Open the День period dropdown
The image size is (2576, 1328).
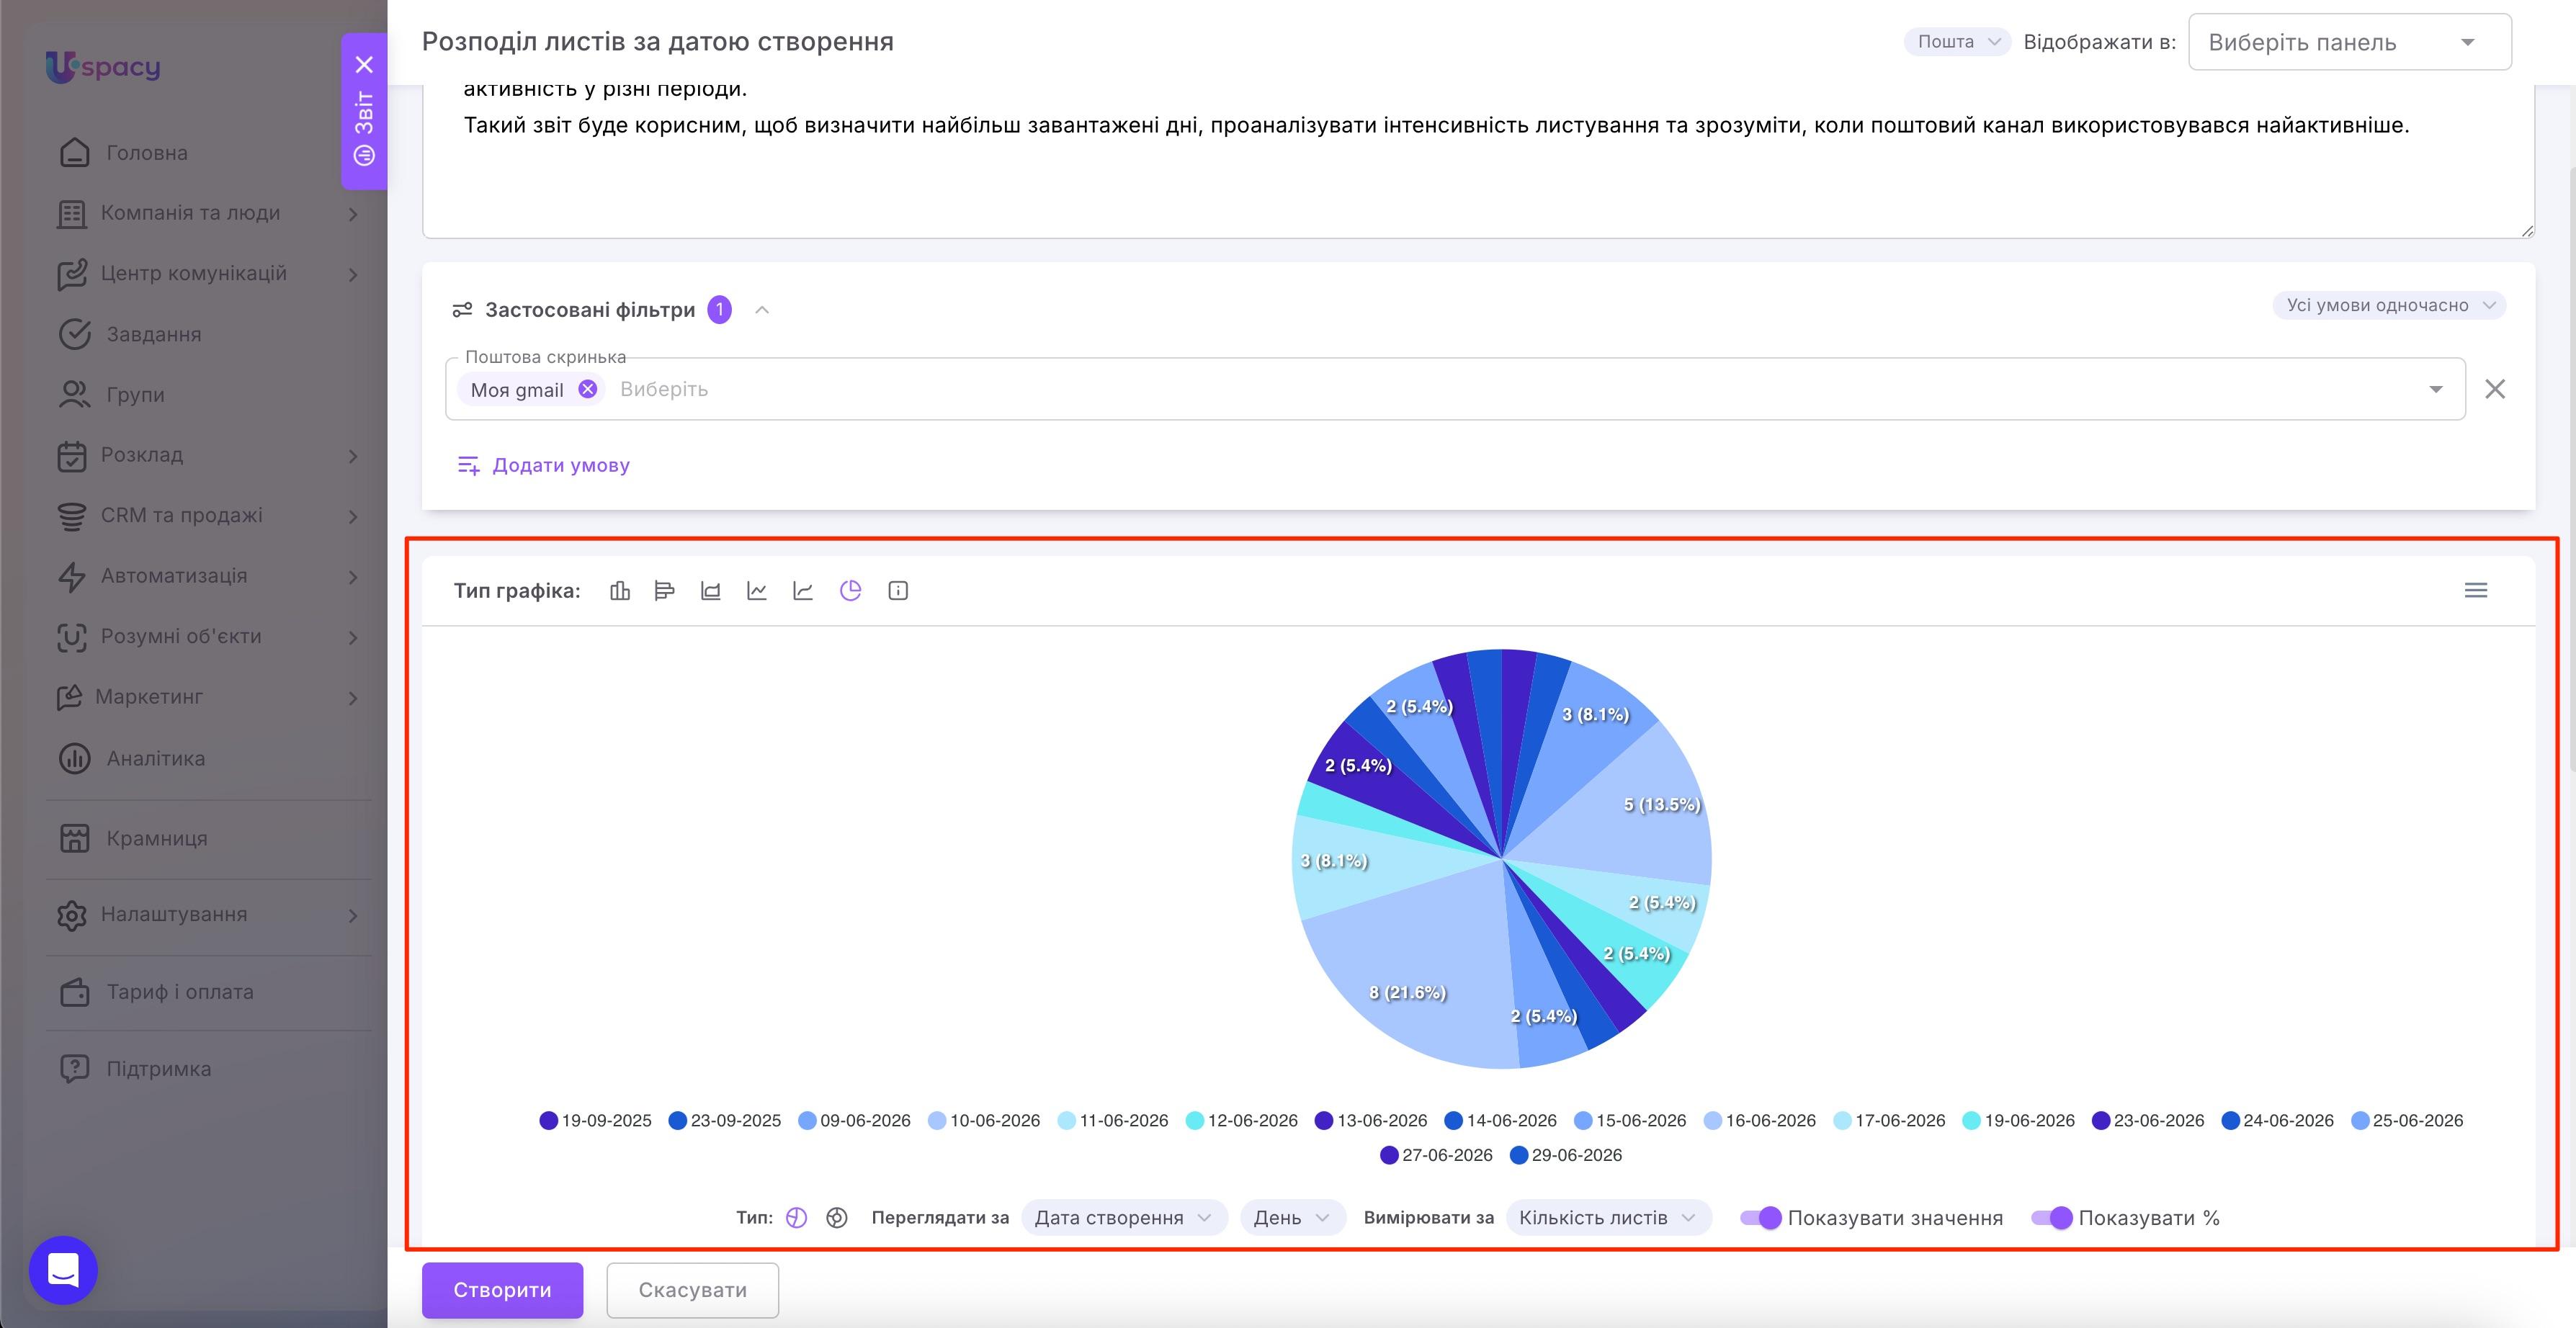[1292, 1218]
